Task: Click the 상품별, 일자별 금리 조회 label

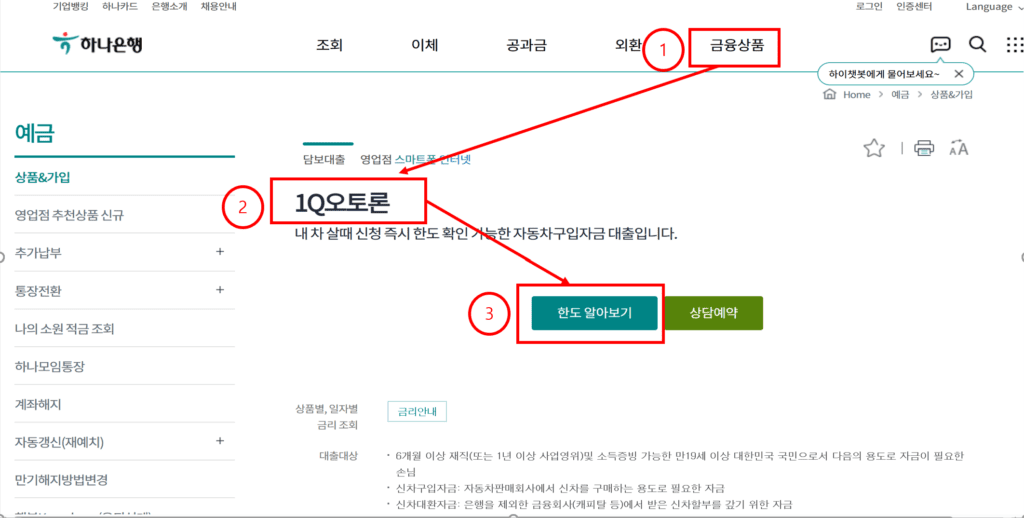Action: point(327,417)
